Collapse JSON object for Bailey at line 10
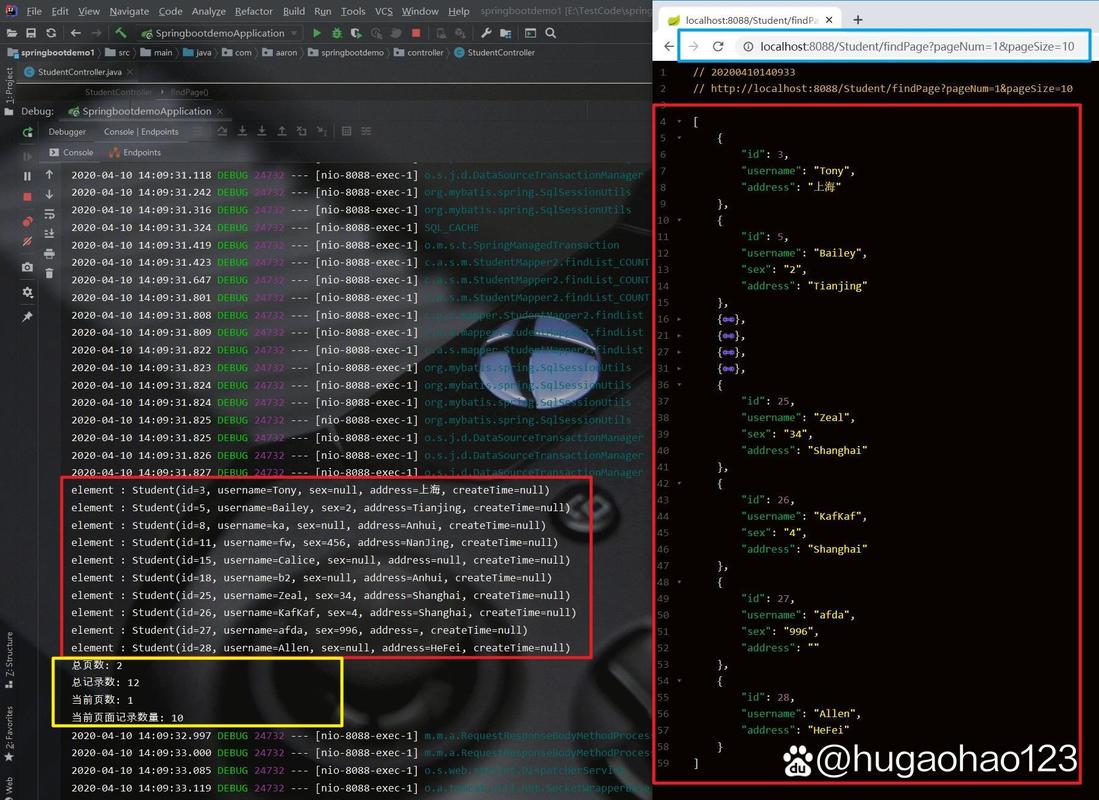Image resolution: width=1099 pixels, height=800 pixels. click(679, 220)
